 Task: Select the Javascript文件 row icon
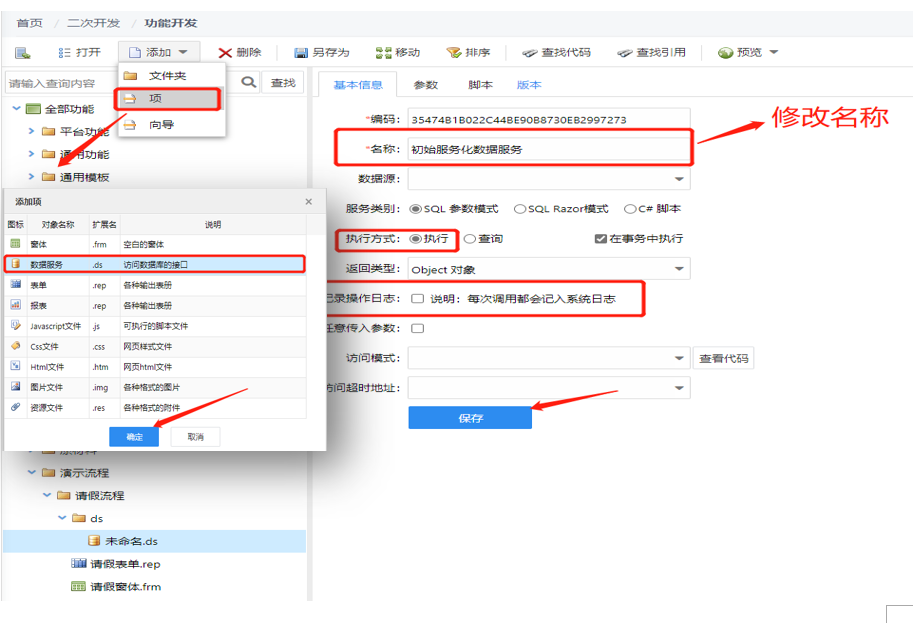point(16,325)
